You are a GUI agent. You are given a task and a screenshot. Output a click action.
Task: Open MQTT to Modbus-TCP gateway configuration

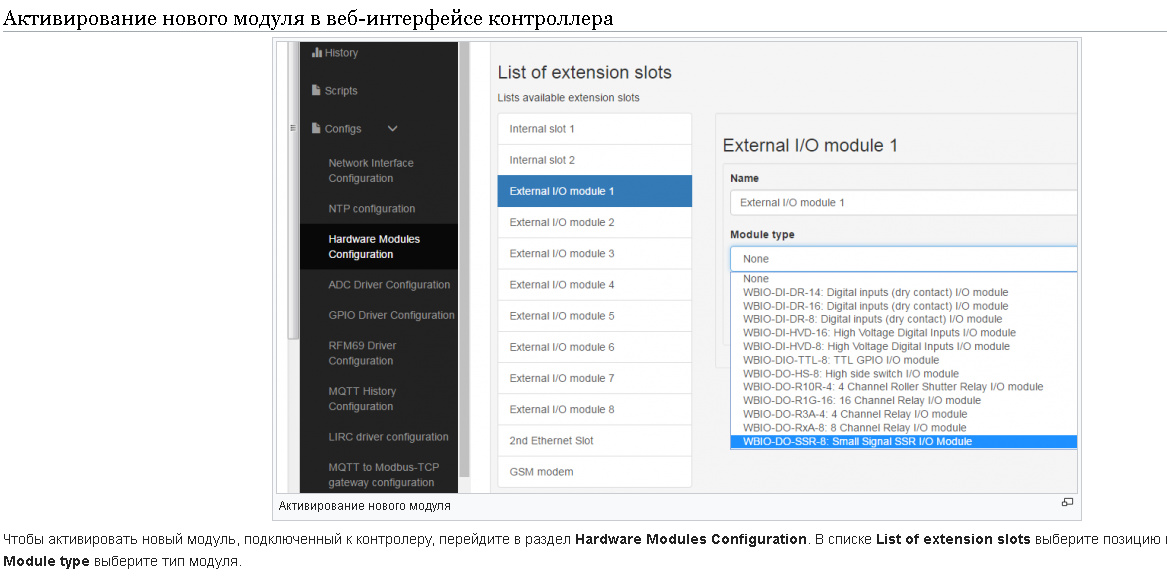383,475
